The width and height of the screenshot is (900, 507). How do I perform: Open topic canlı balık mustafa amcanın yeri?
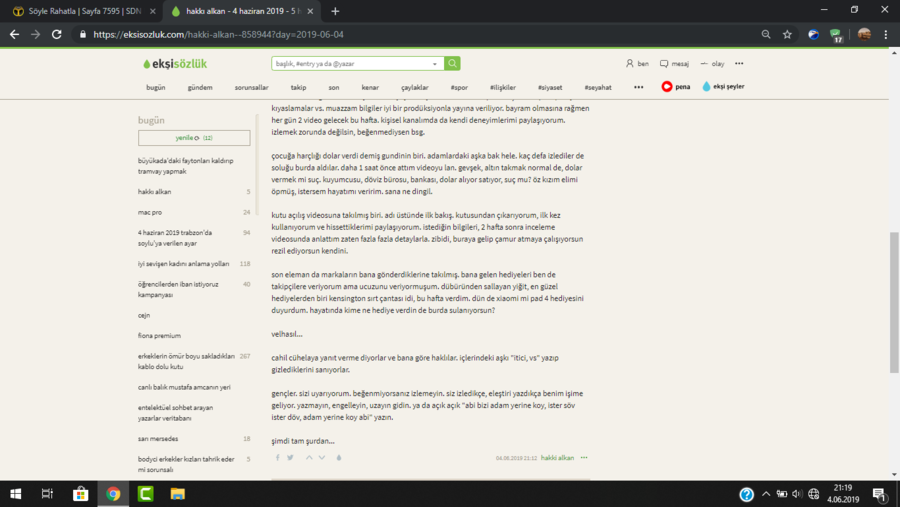pyautogui.click(x=184, y=387)
